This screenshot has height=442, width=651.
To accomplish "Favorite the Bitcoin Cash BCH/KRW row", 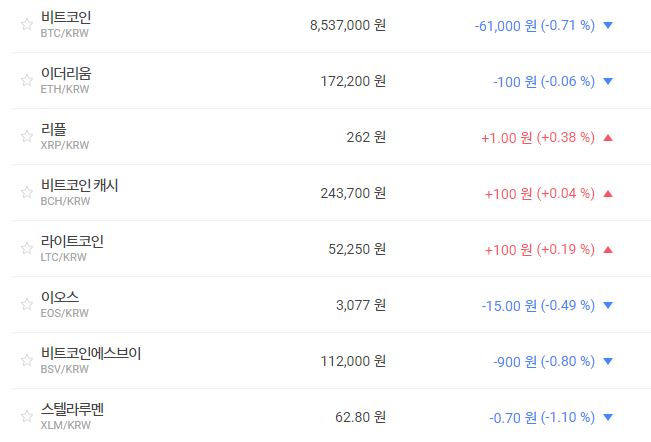I will (27, 193).
